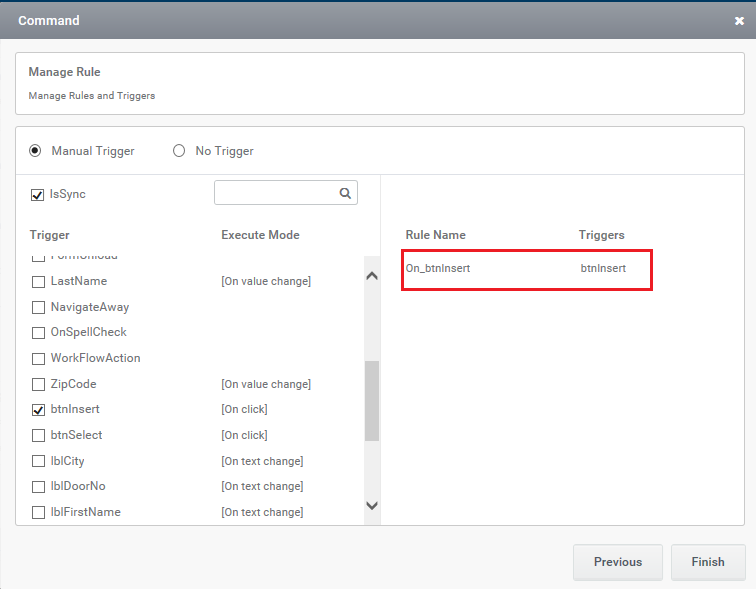Check the LastName trigger checkbox
This screenshot has height=589, width=756.
coord(39,282)
